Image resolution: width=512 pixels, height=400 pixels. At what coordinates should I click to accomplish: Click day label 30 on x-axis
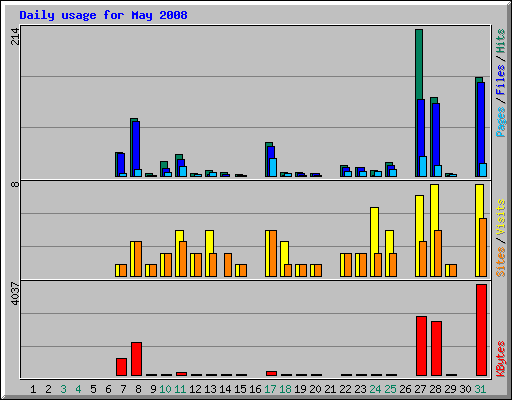[465, 389]
